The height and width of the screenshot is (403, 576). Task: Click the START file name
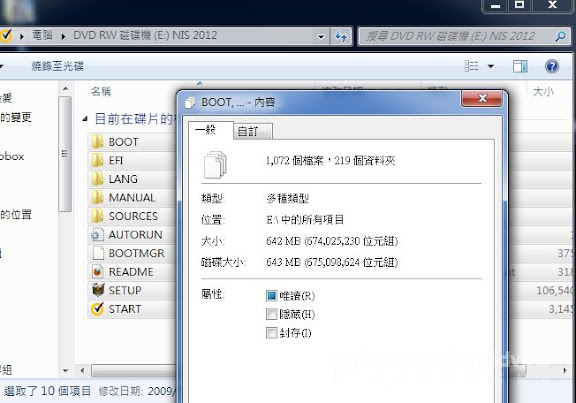click(125, 309)
